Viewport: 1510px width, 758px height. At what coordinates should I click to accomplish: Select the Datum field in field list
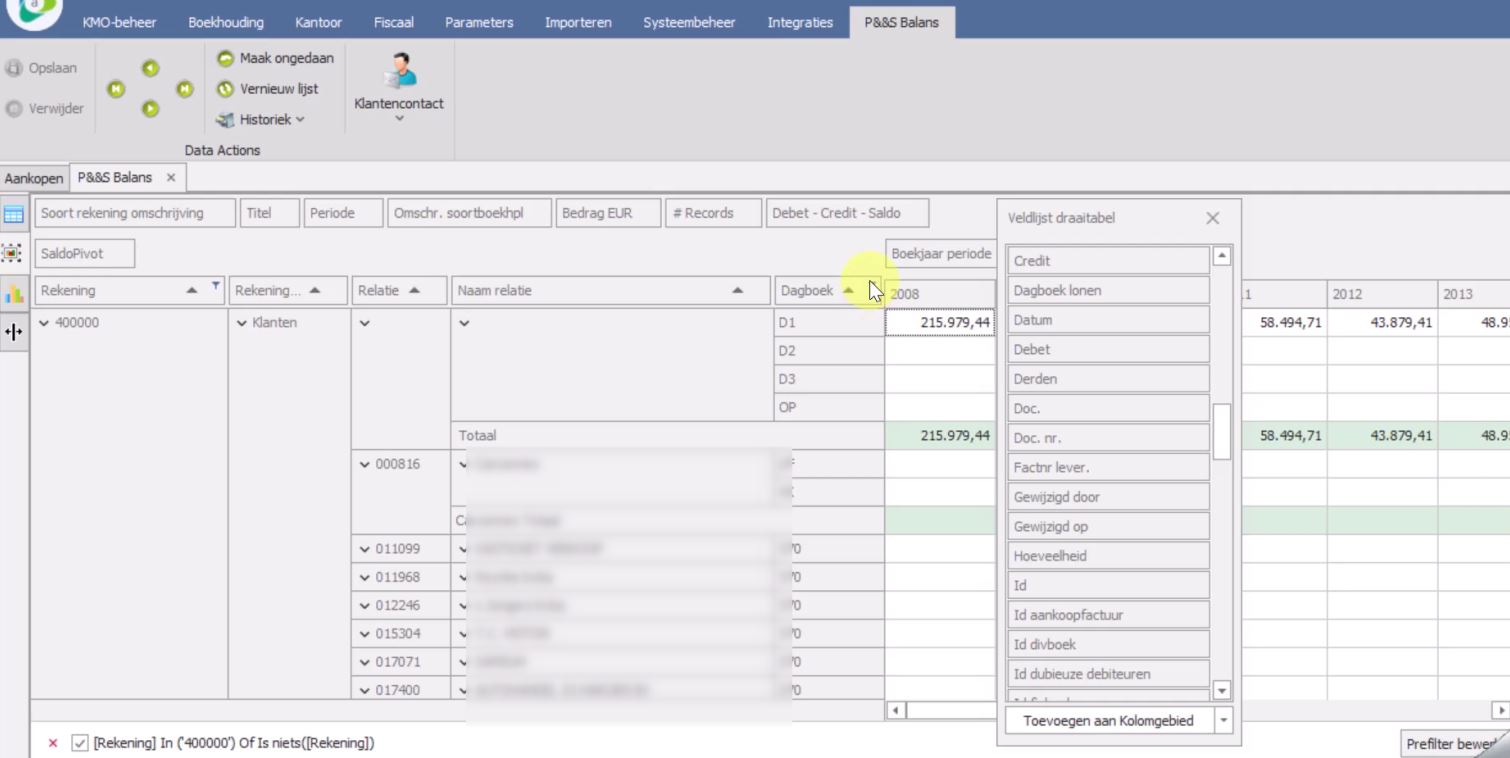pos(1108,320)
